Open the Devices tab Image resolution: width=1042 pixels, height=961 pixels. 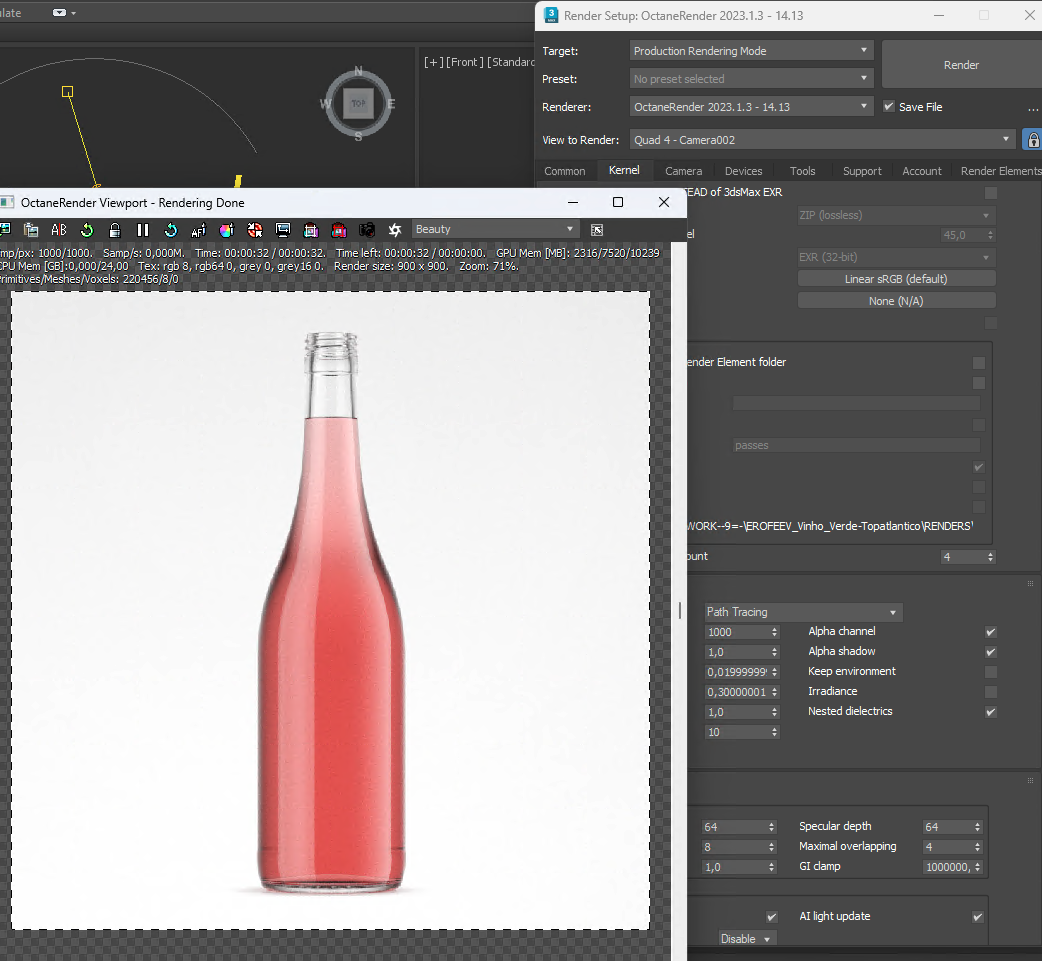(743, 171)
